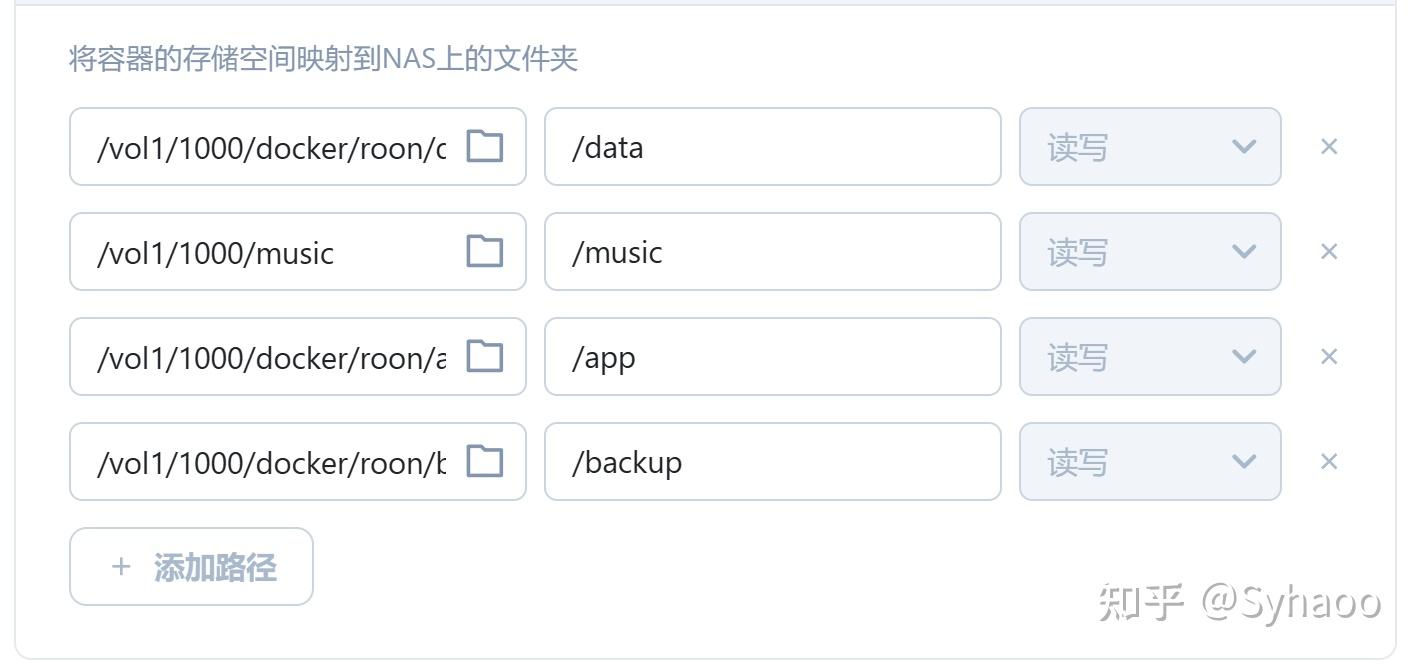Open folder picker in /app mapping row
The width and height of the screenshot is (1418, 666).
[485, 356]
